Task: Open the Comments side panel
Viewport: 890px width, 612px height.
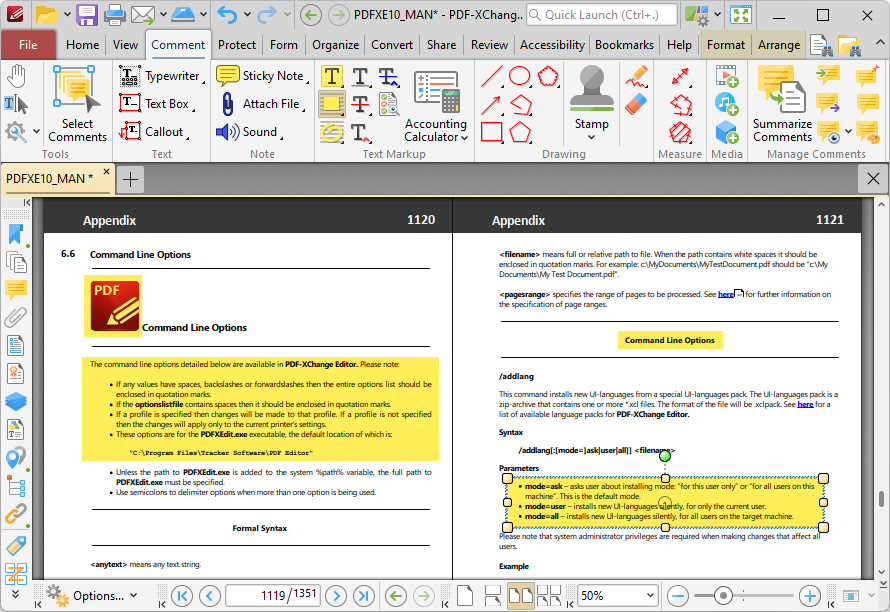Action: [16, 290]
